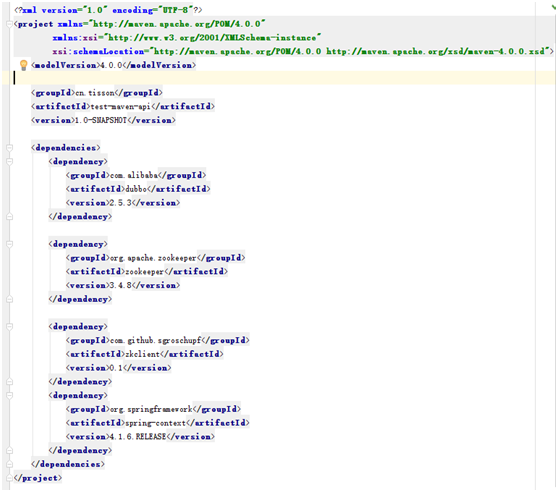The width and height of the screenshot is (558, 492).
Task: Collapse the project tag fold marker
Action: (10, 24)
